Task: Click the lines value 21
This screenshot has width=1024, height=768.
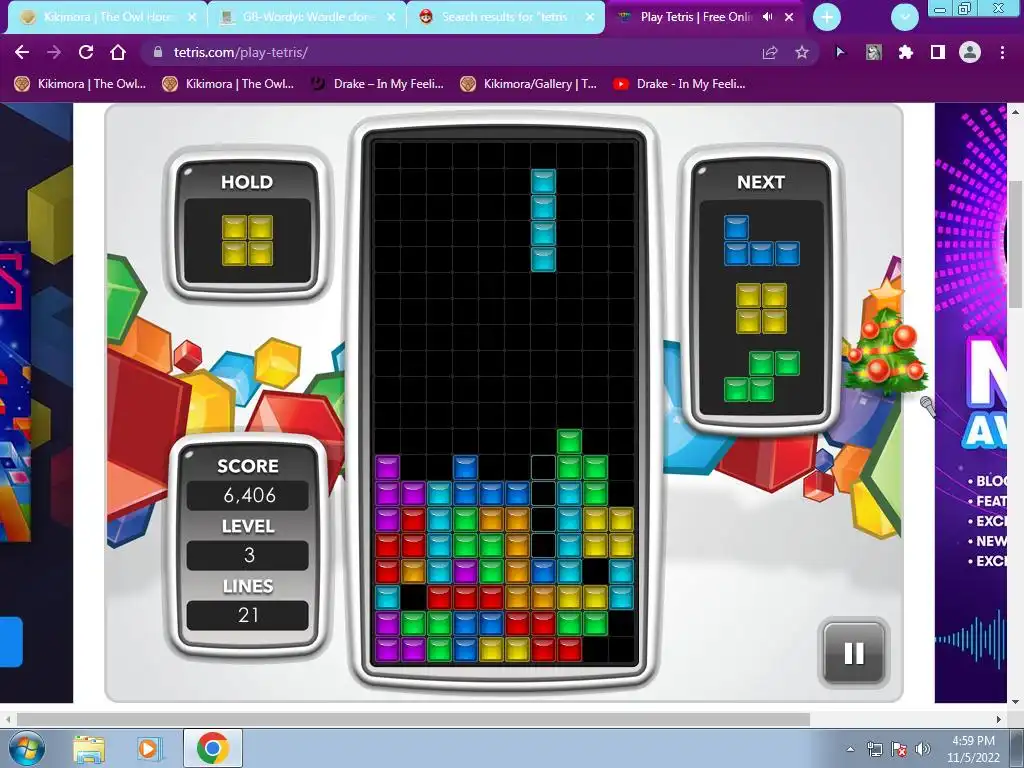Action: tap(248, 615)
